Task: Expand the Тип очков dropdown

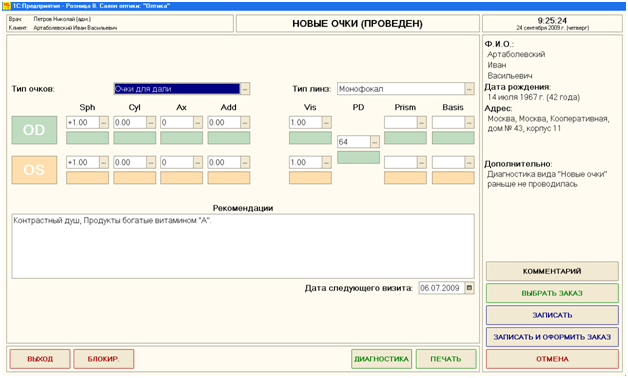Action: pyautogui.click(x=245, y=88)
